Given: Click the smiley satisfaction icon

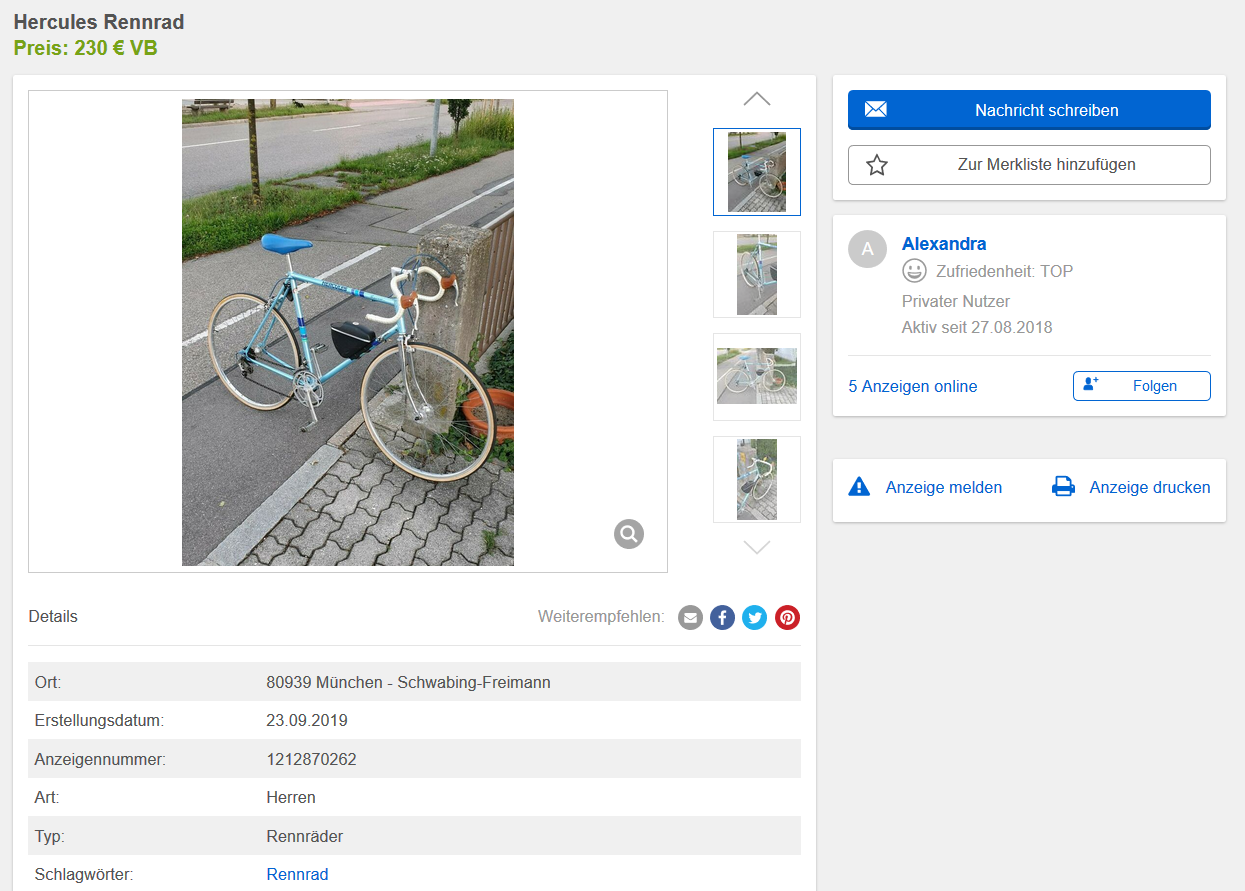Looking at the screenshot, I should pyautogui.click(x=914, y=271).
